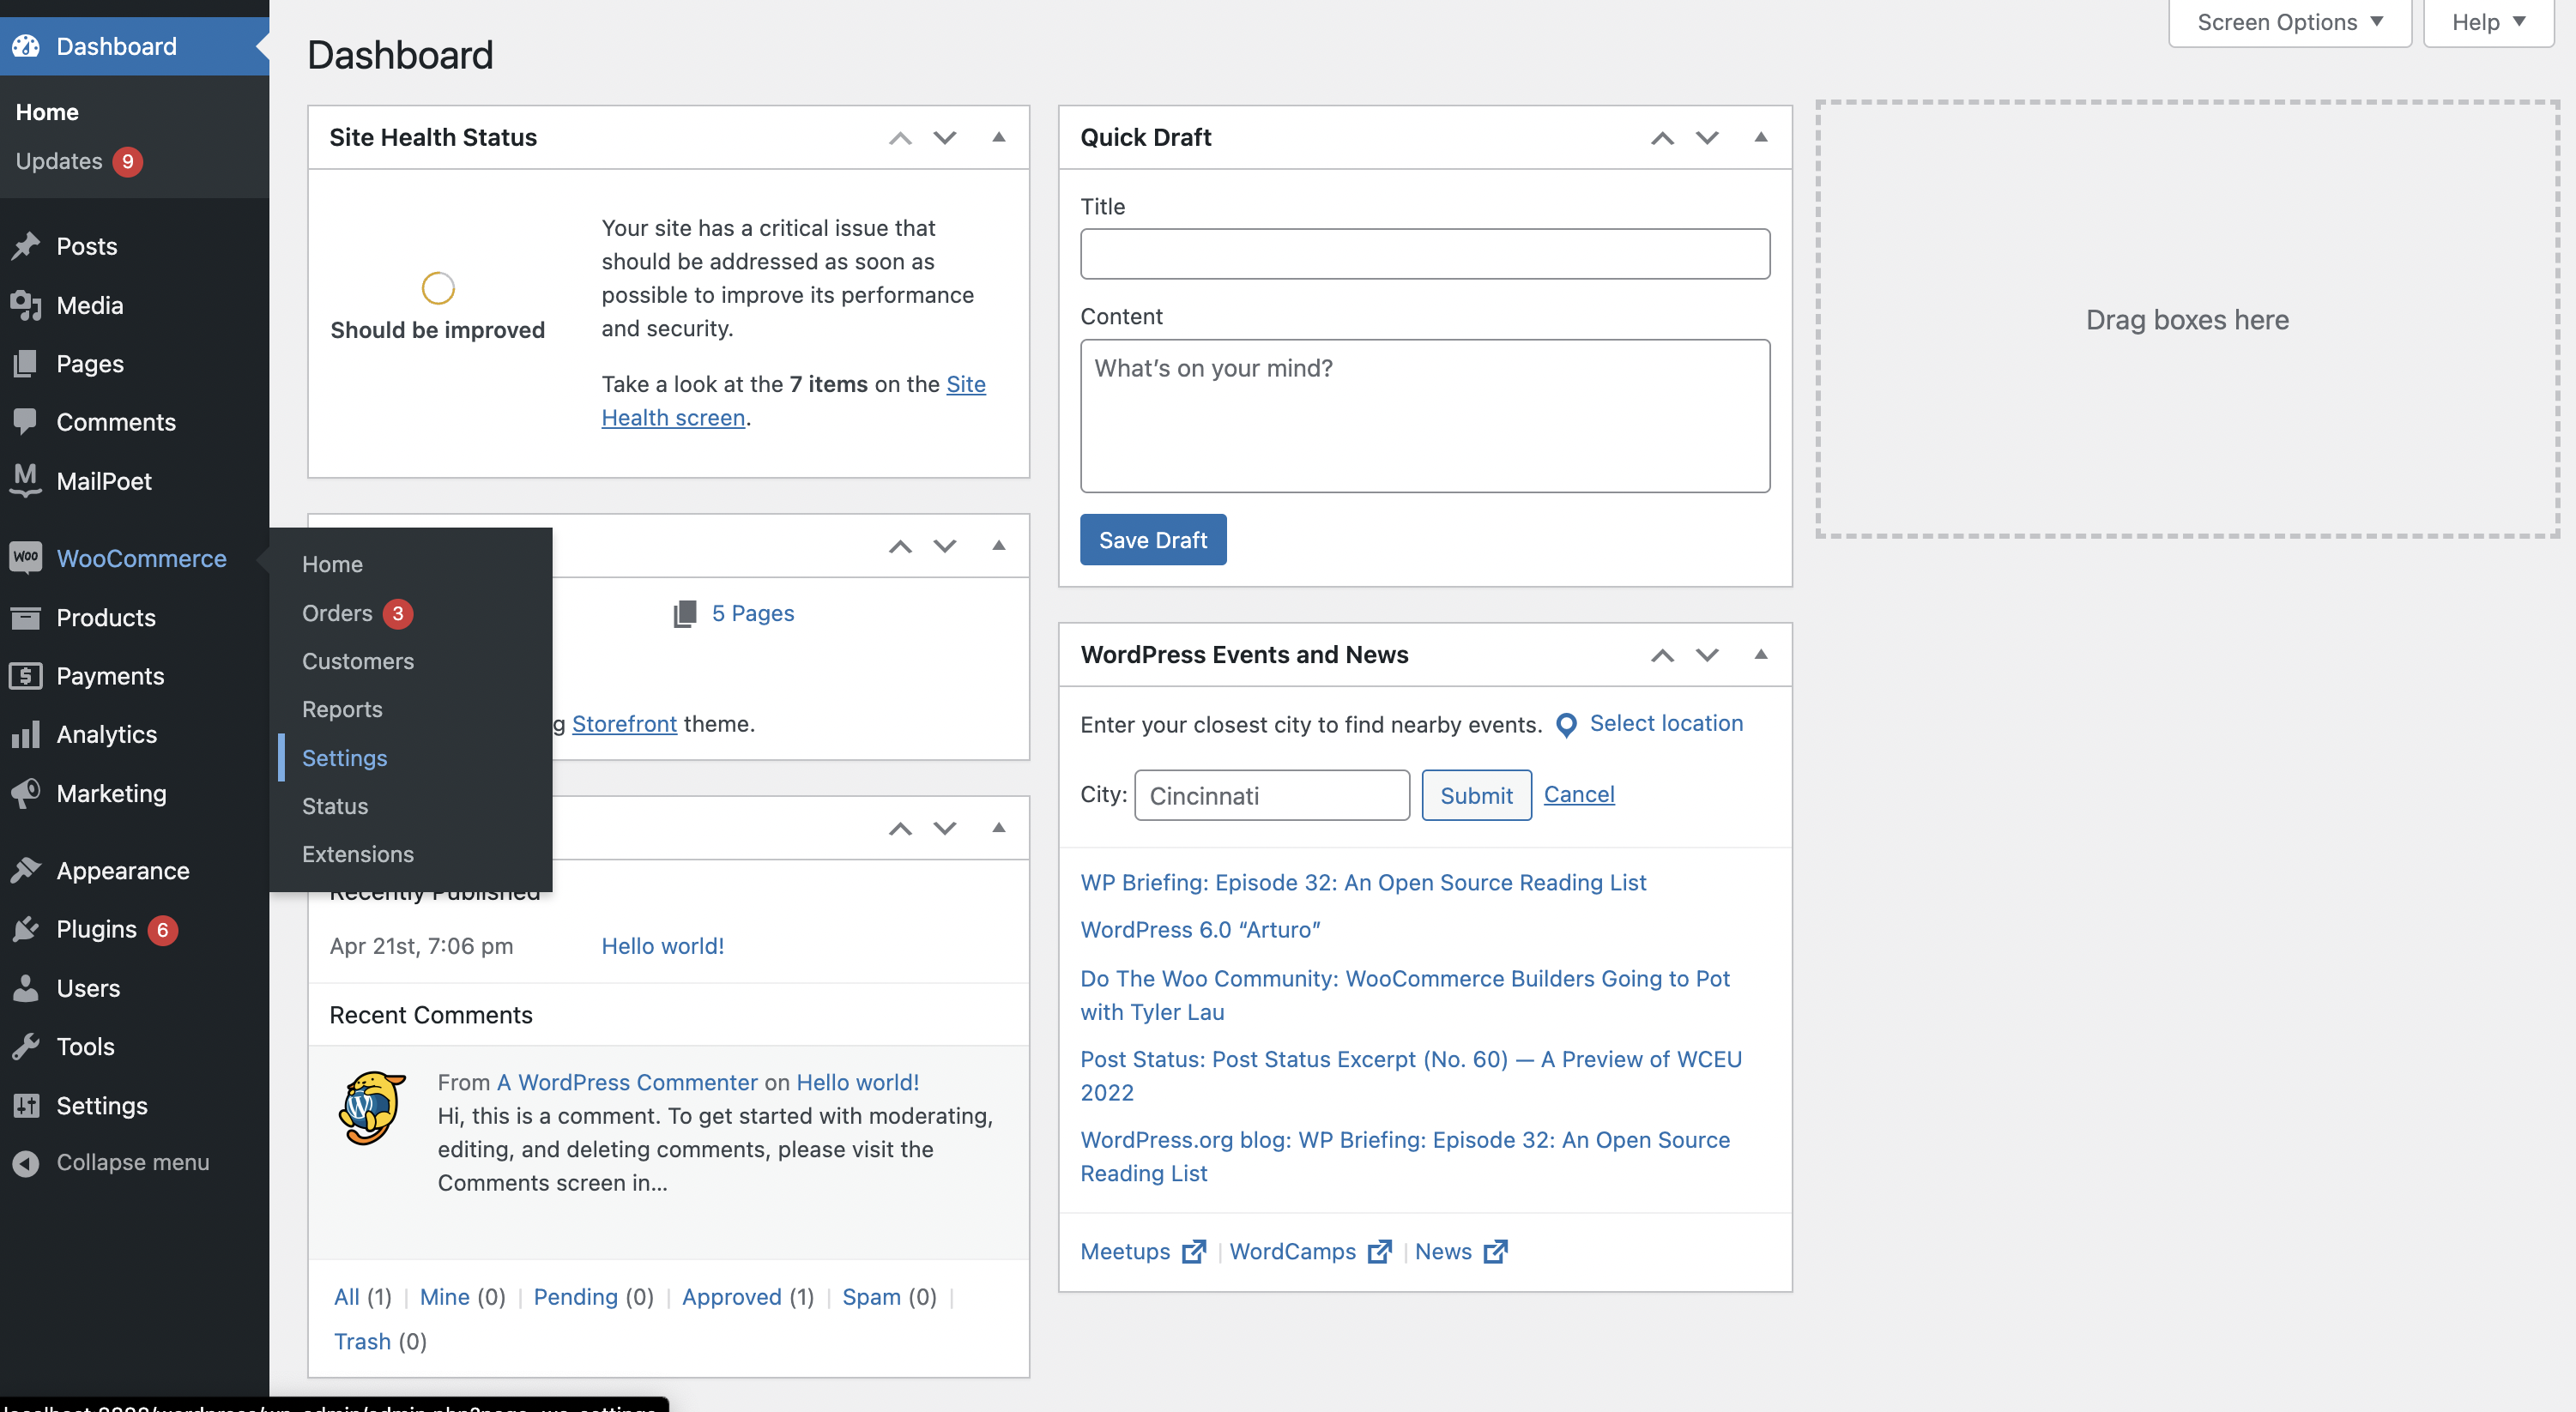The width and height of the screenshot is (2576, 1412).
Task: Open Settings in WooCommerce submenu
Action: [344, 758]
